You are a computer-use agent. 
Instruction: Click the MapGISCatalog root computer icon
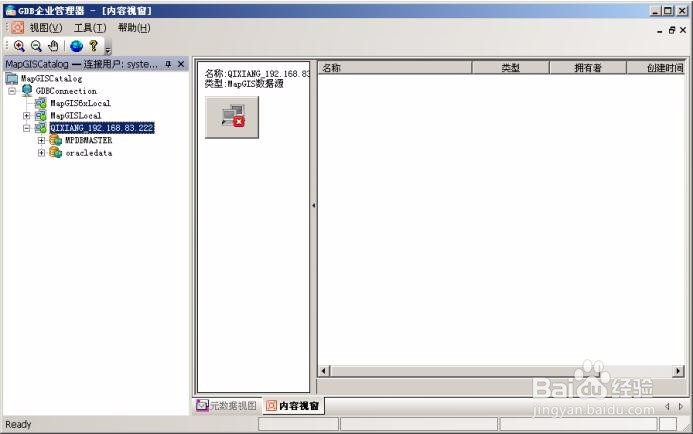coord(11,79)
